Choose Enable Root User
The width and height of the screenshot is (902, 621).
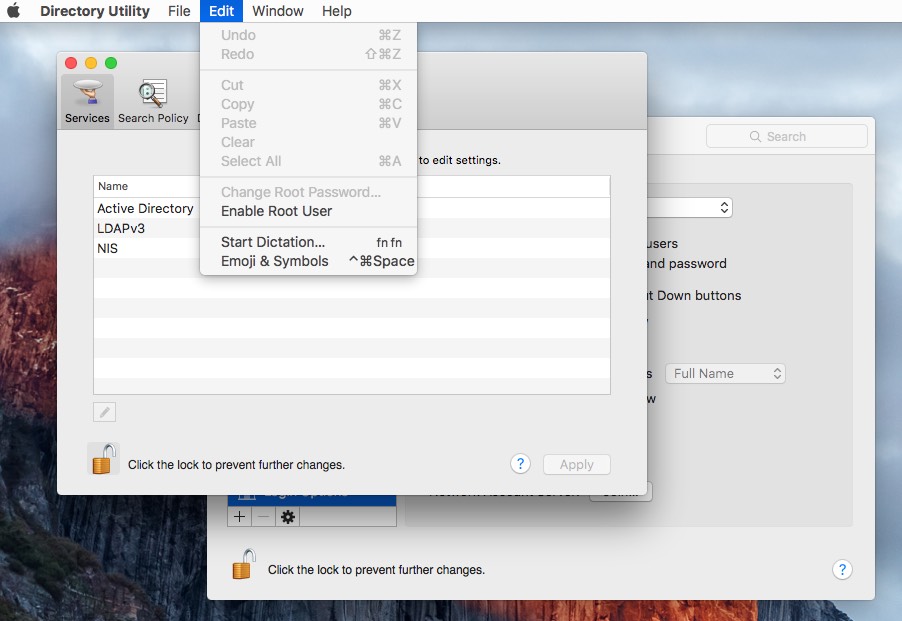(x=308, y=211)
